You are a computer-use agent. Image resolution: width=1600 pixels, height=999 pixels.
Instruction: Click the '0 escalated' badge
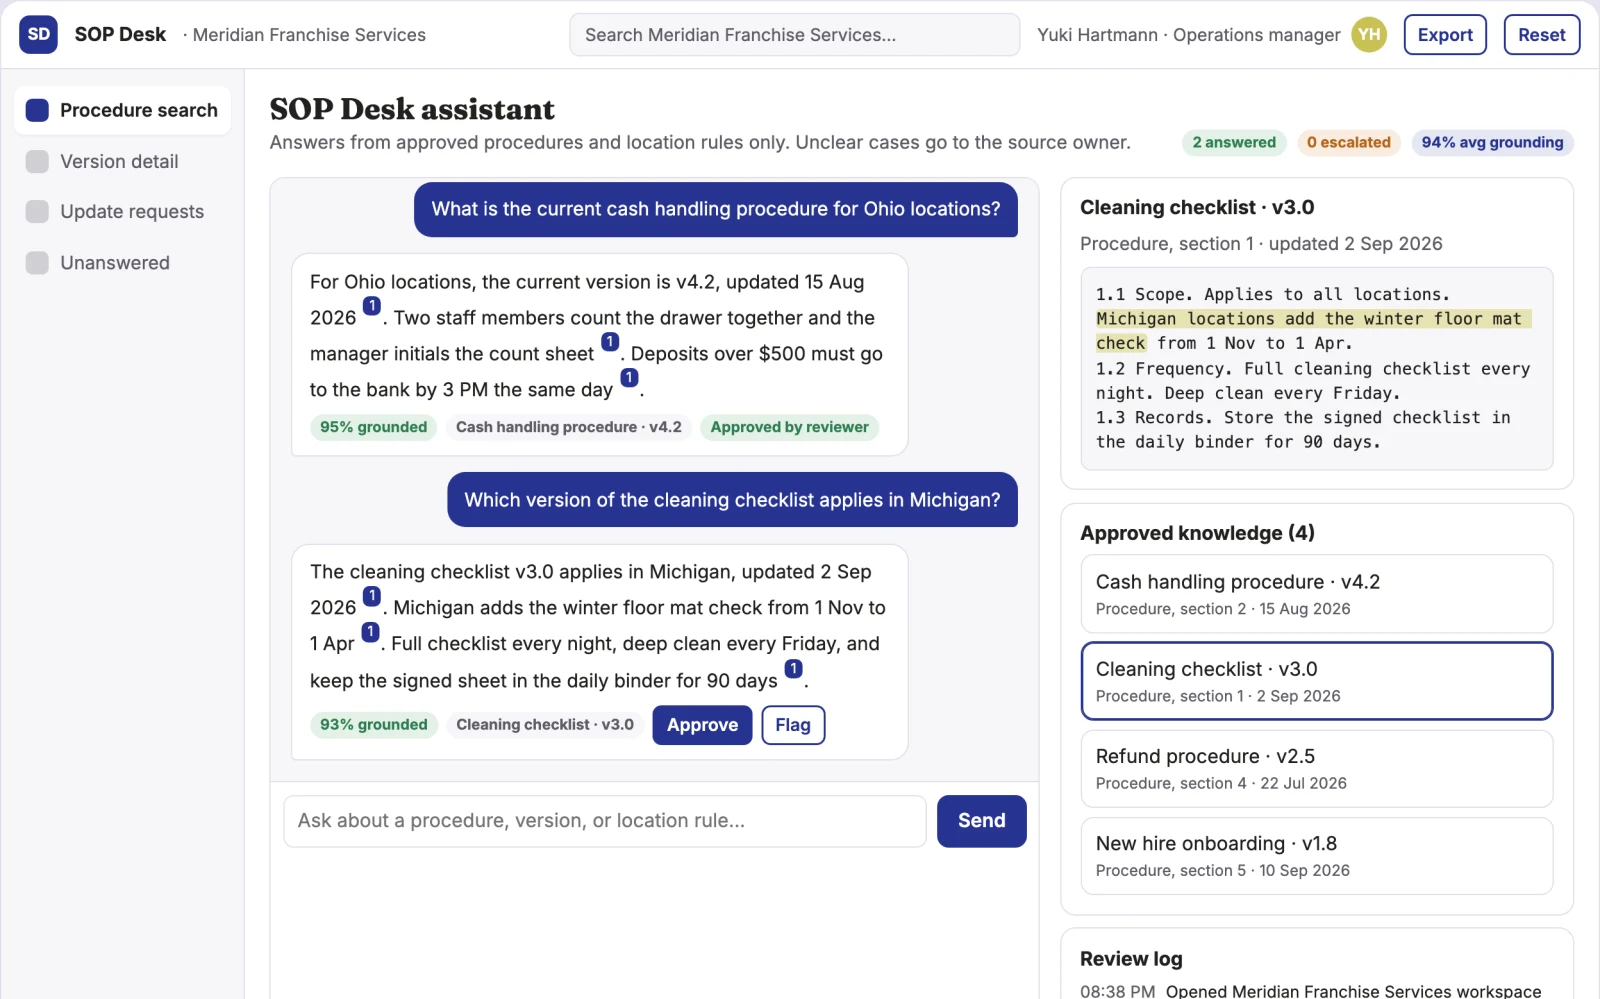pos(1349,142)
